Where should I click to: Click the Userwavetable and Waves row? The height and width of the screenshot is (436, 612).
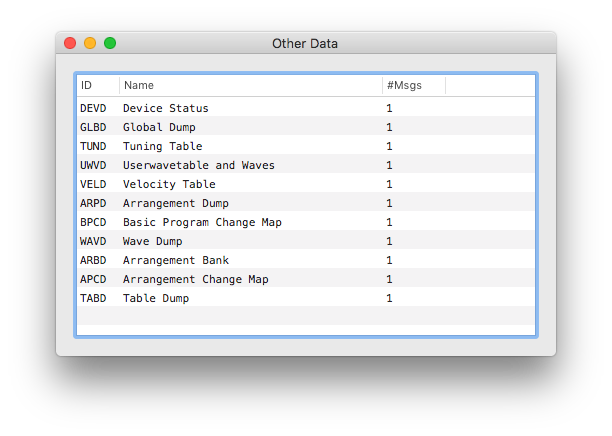tap(198, 165)
